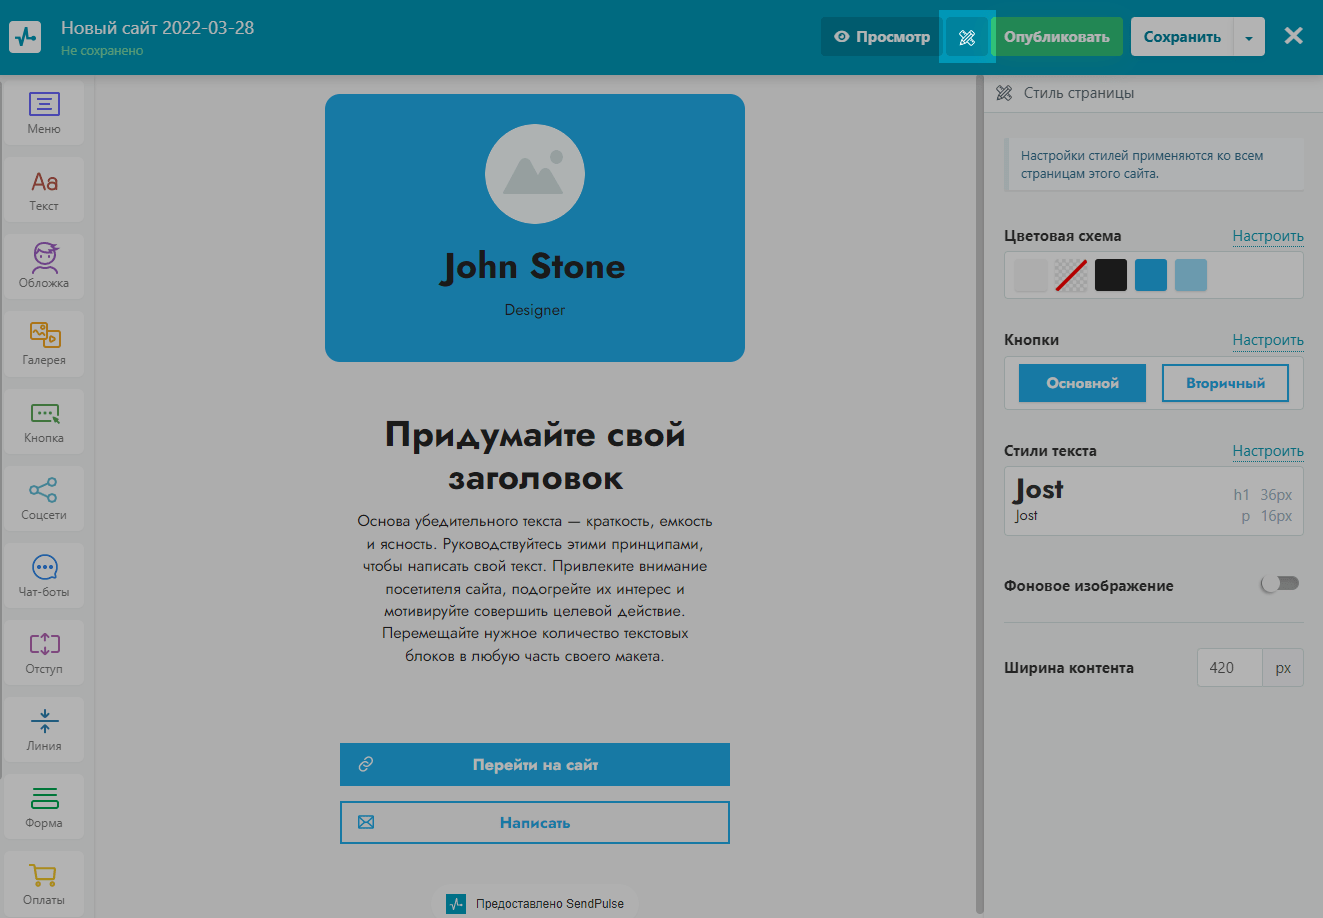Screen dimensions: 1323x918
Task: Select the Designer subtitle text
Action: click(535, 310)
